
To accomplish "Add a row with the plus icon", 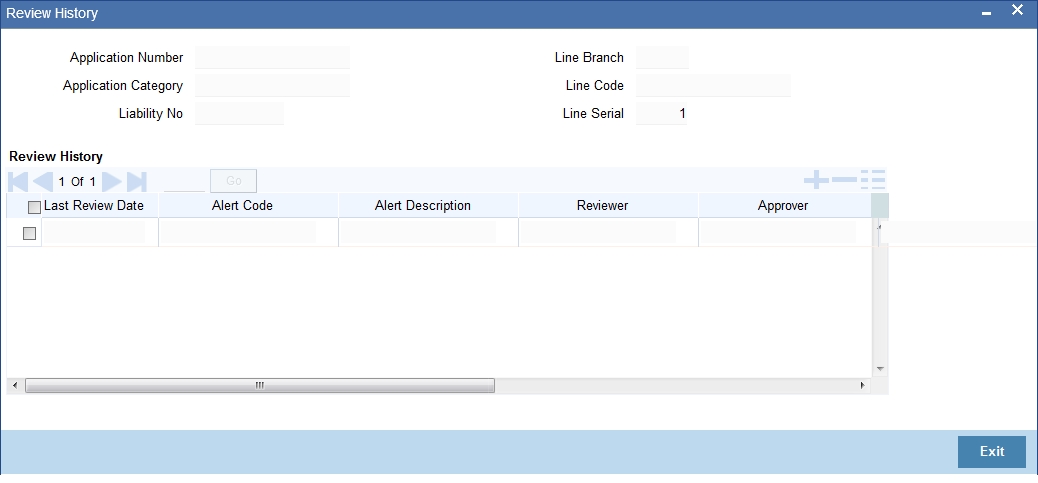I will [x=816, y=179].
